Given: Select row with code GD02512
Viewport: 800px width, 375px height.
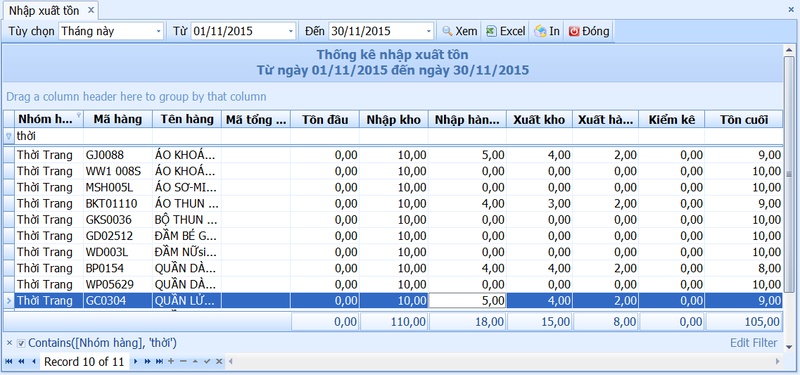Looking at the screenshot, I should click(393, 236).
